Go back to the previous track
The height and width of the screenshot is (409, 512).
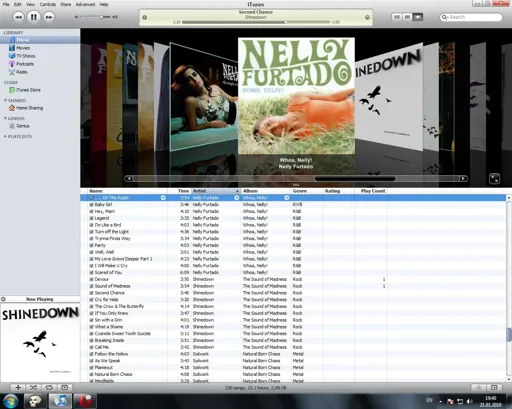pyautogui.click(x=18, y=17)
